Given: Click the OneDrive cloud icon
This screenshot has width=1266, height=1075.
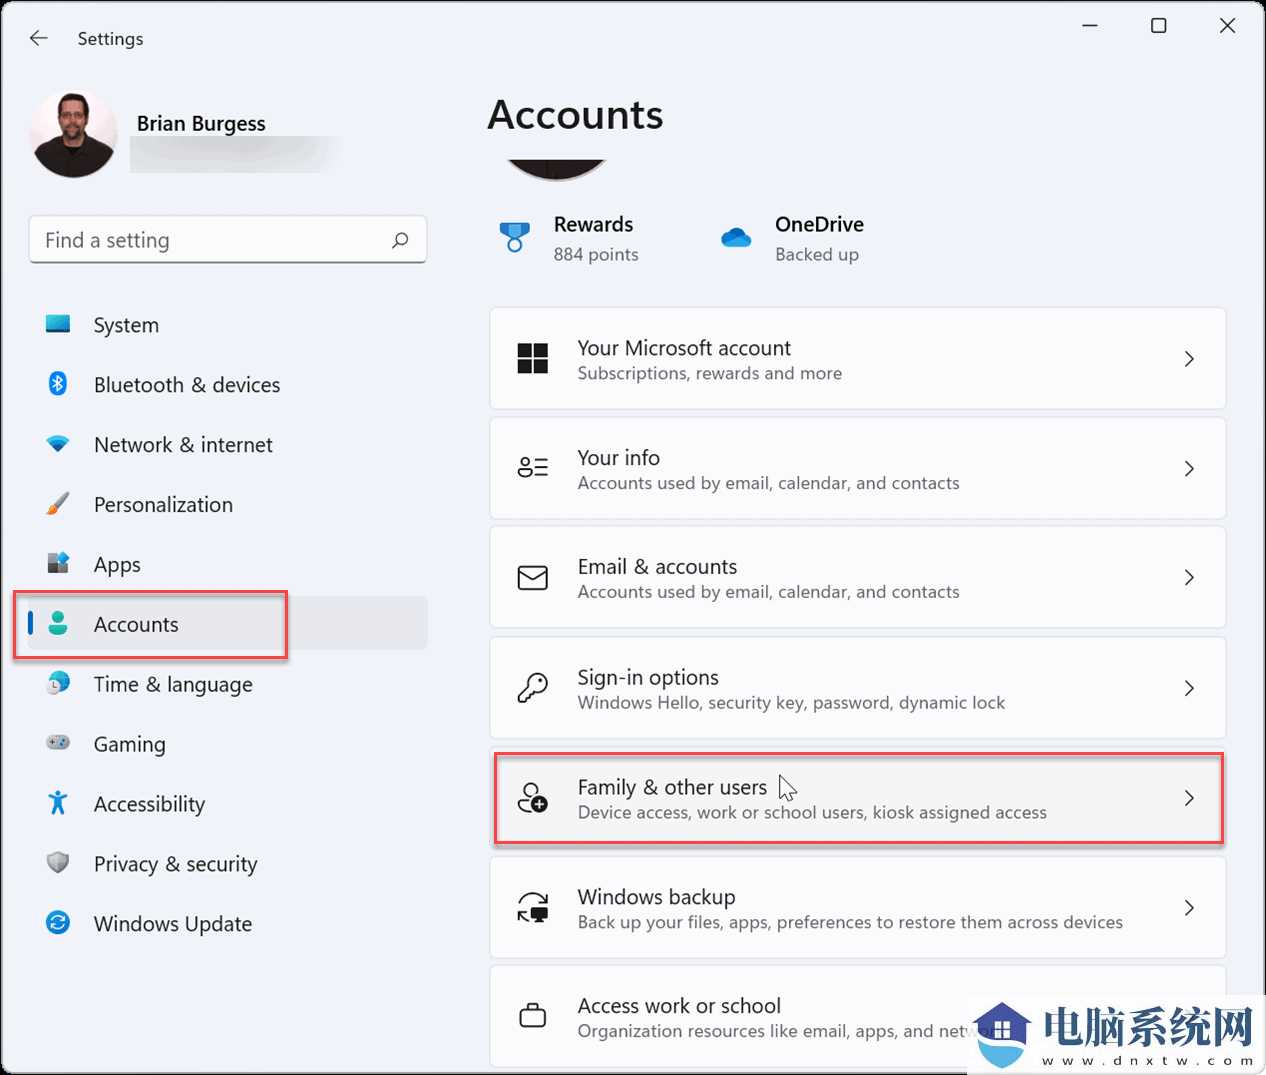Looking at the screenshot, I should tap(736, 238).
